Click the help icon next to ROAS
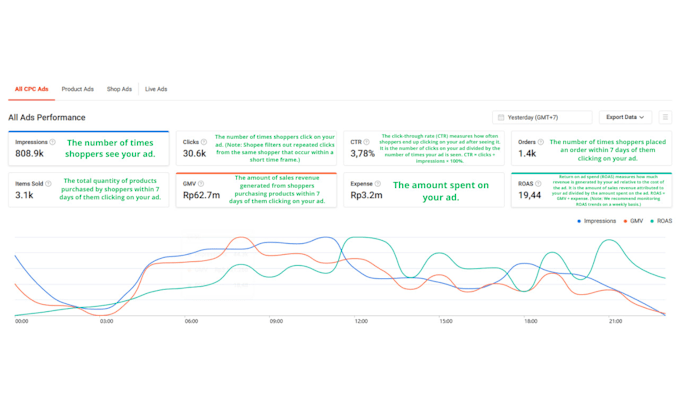Screen dimensions: 680x409 (x=538, y=184)
